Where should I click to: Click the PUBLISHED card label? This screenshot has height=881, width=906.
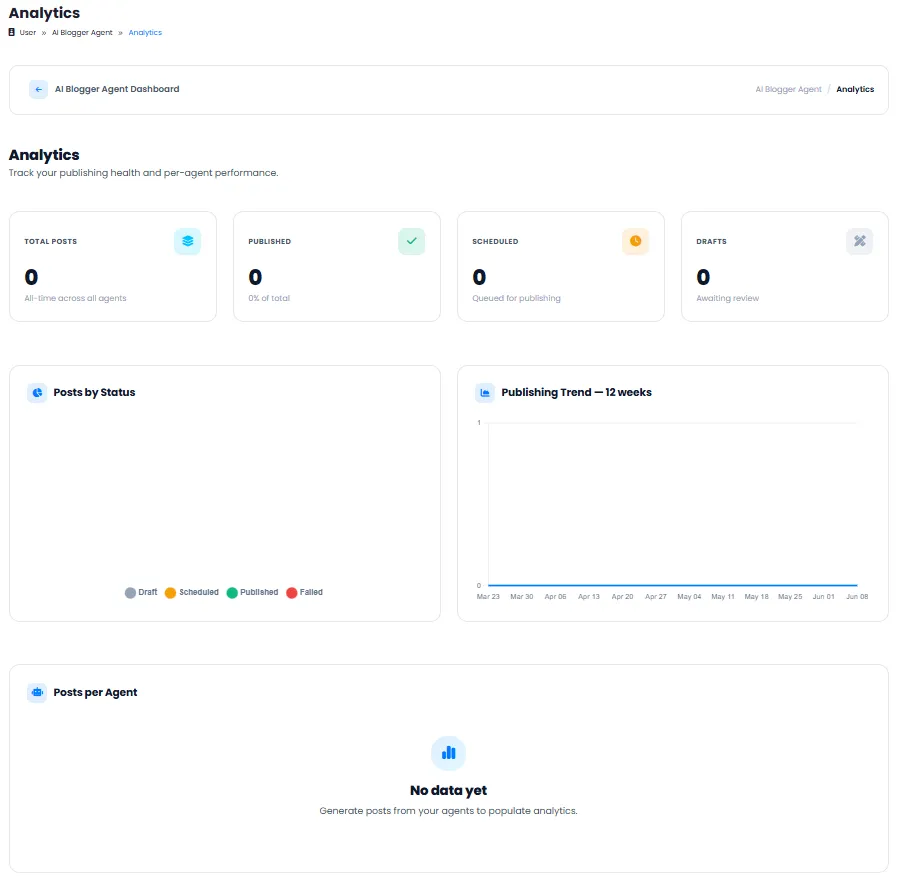click(269, 241)
